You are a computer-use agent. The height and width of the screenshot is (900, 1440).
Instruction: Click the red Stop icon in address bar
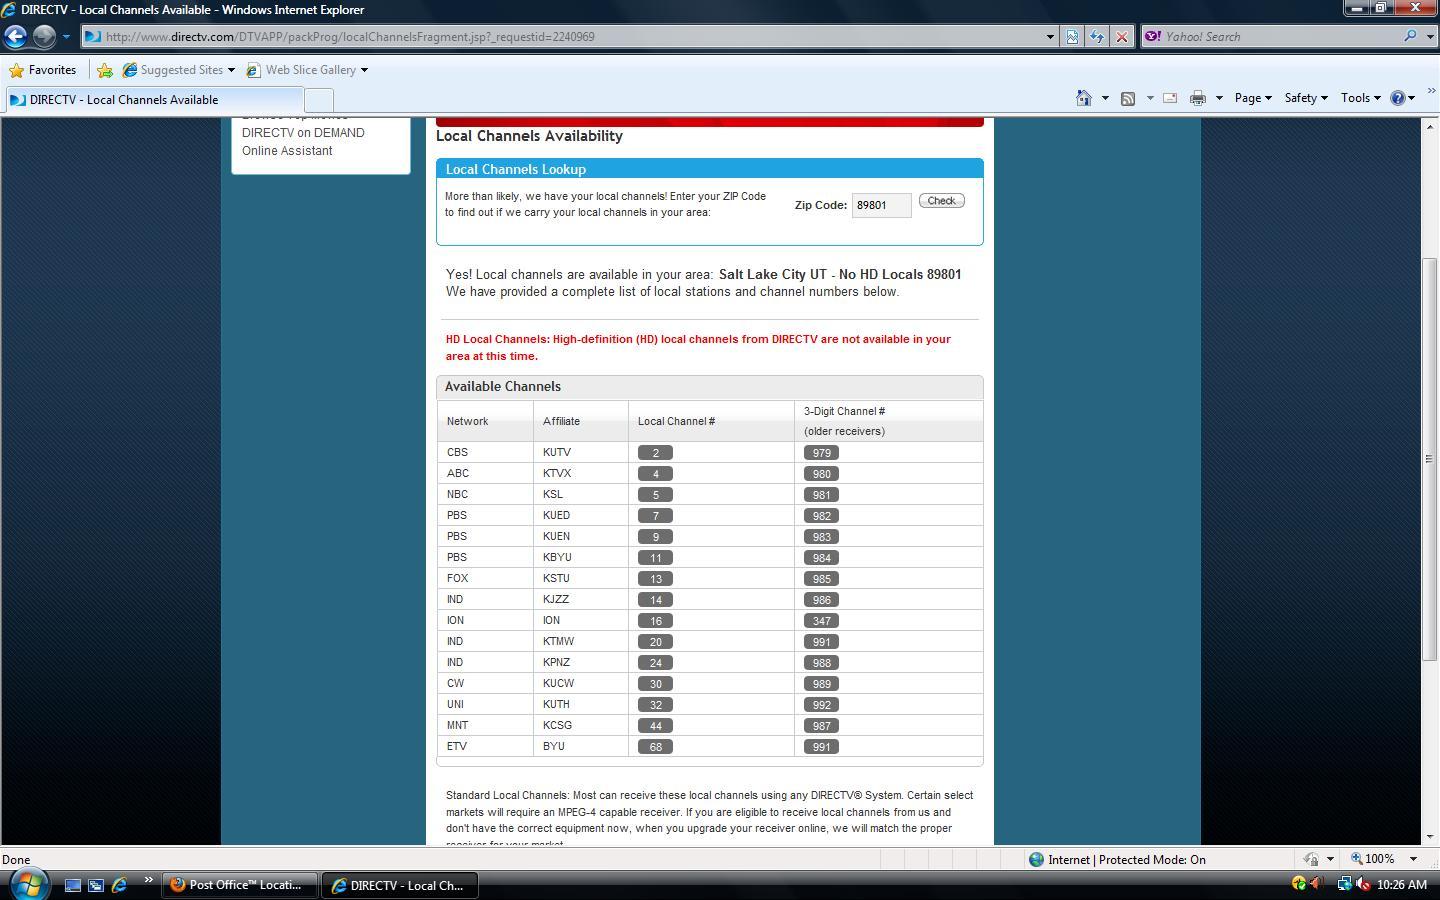[1122, 37]
